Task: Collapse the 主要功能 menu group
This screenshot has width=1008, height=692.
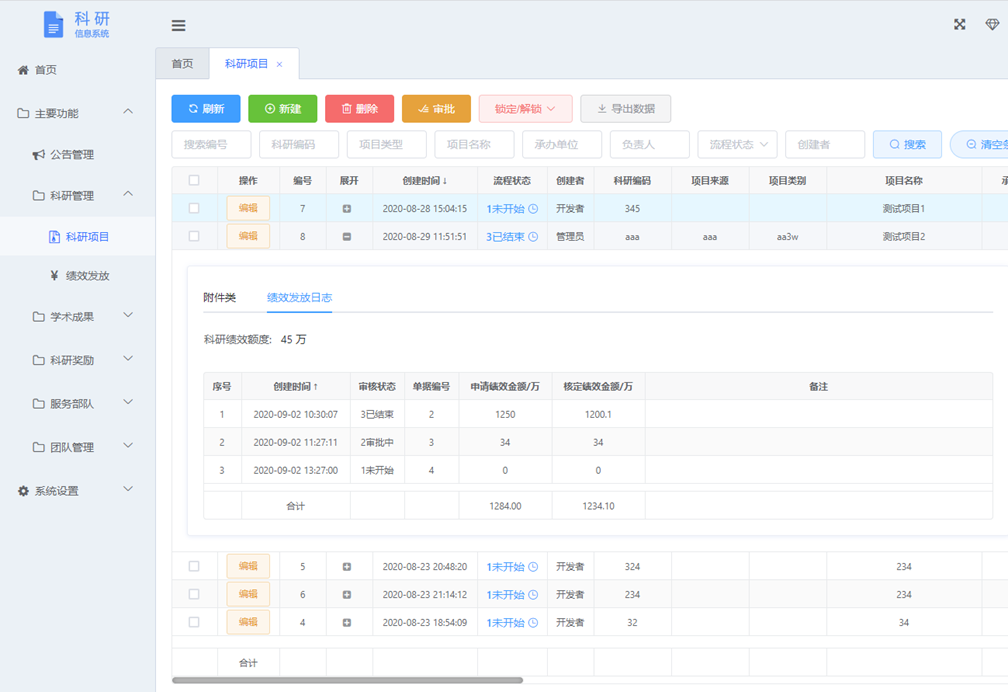Action: coord(128,112)
